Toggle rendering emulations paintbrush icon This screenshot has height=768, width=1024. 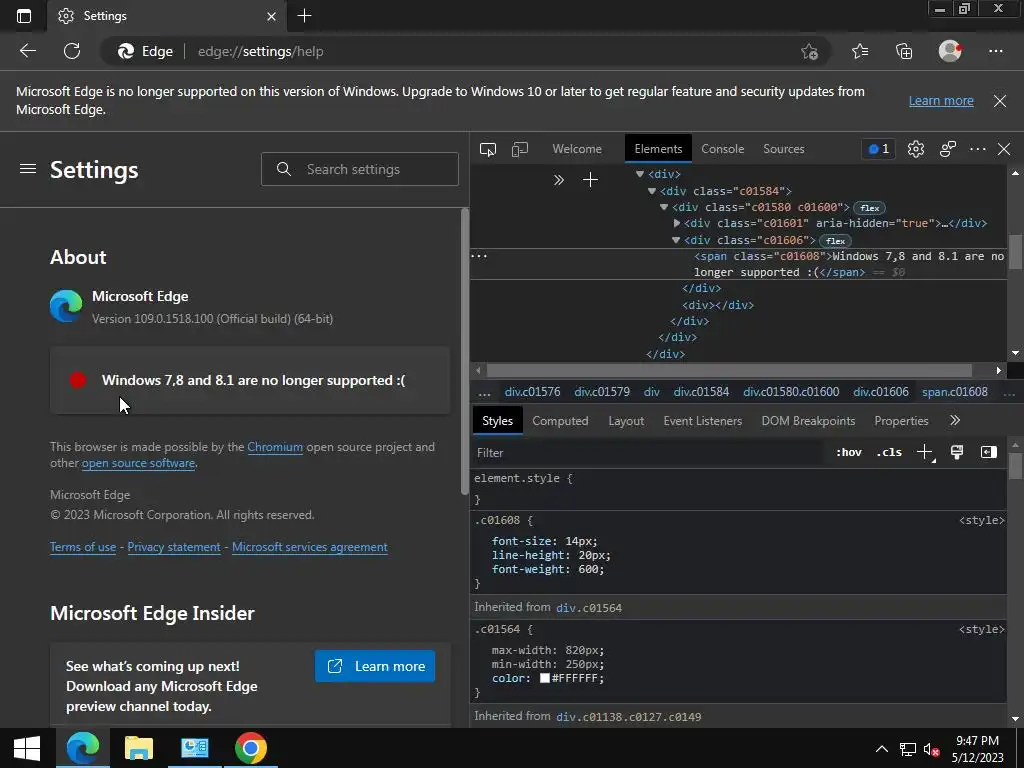957,452
